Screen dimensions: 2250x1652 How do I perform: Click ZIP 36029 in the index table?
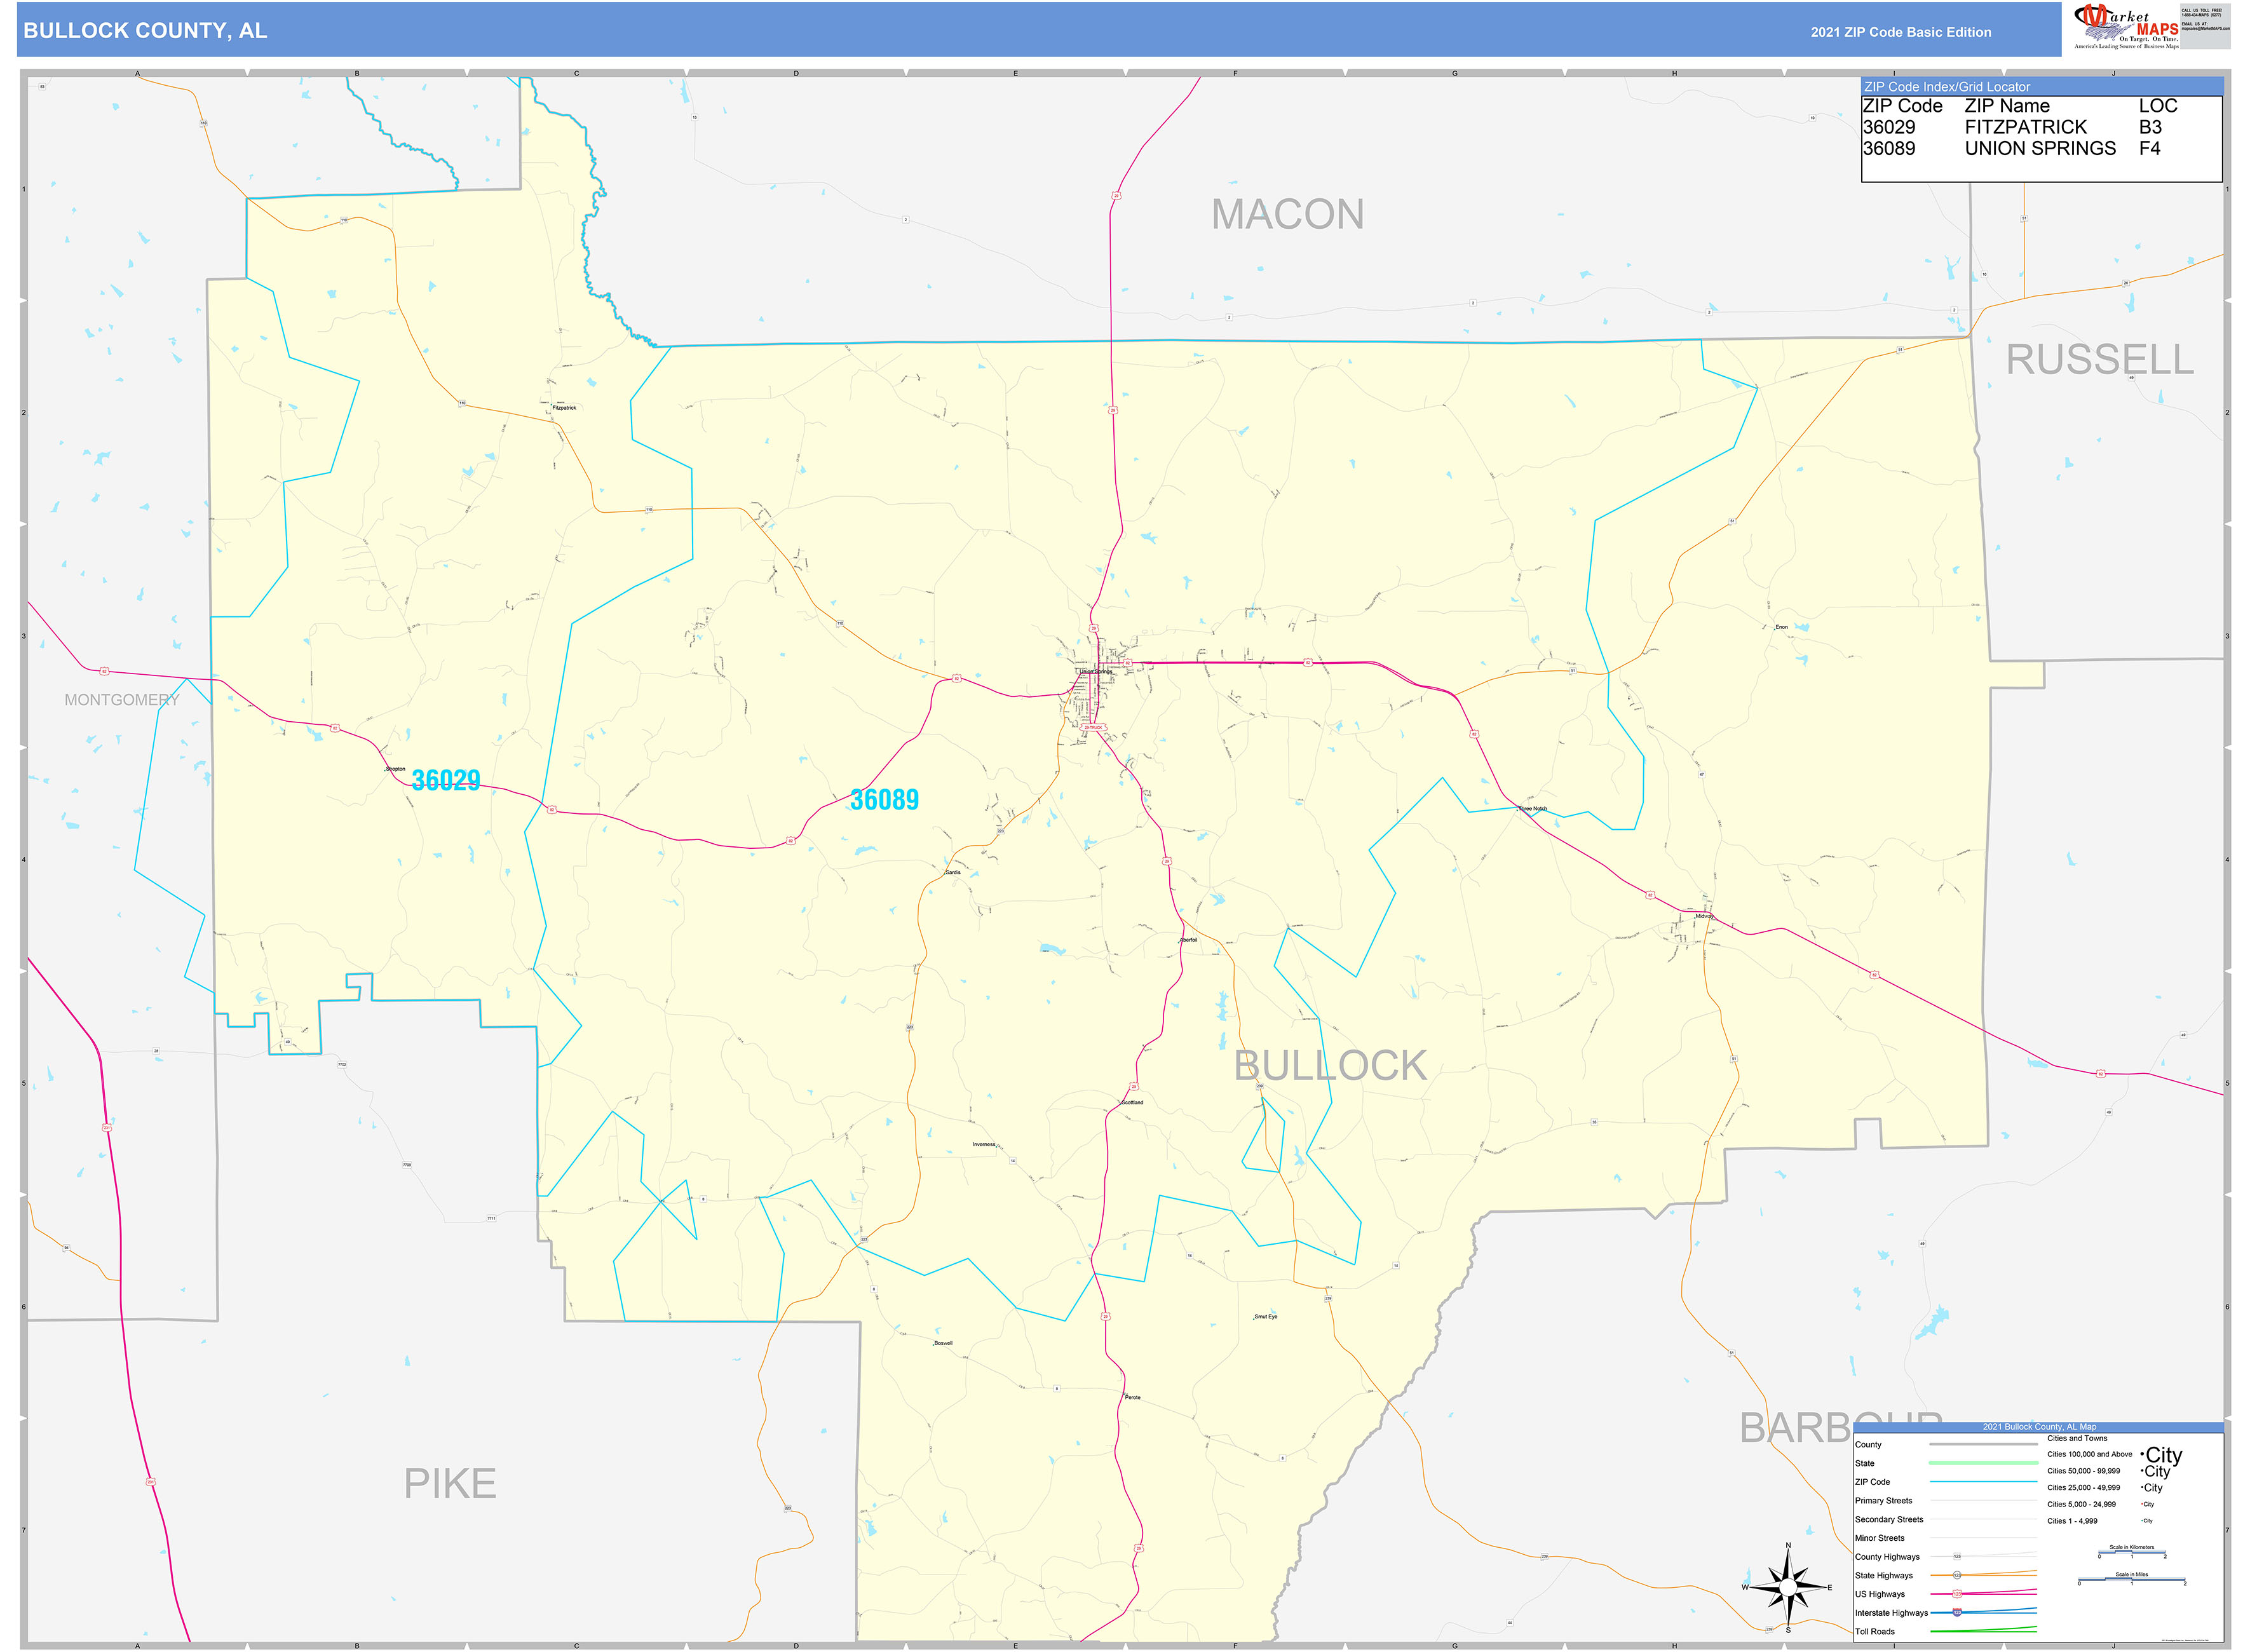click(x=1889, y=127)
